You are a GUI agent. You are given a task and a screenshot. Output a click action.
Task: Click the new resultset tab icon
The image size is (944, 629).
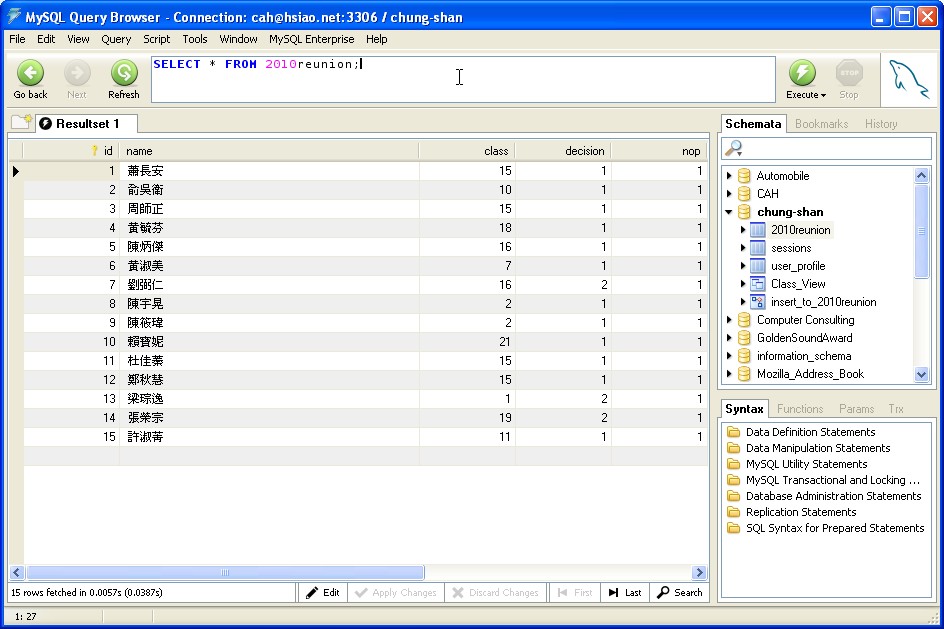tap(21, 122)
